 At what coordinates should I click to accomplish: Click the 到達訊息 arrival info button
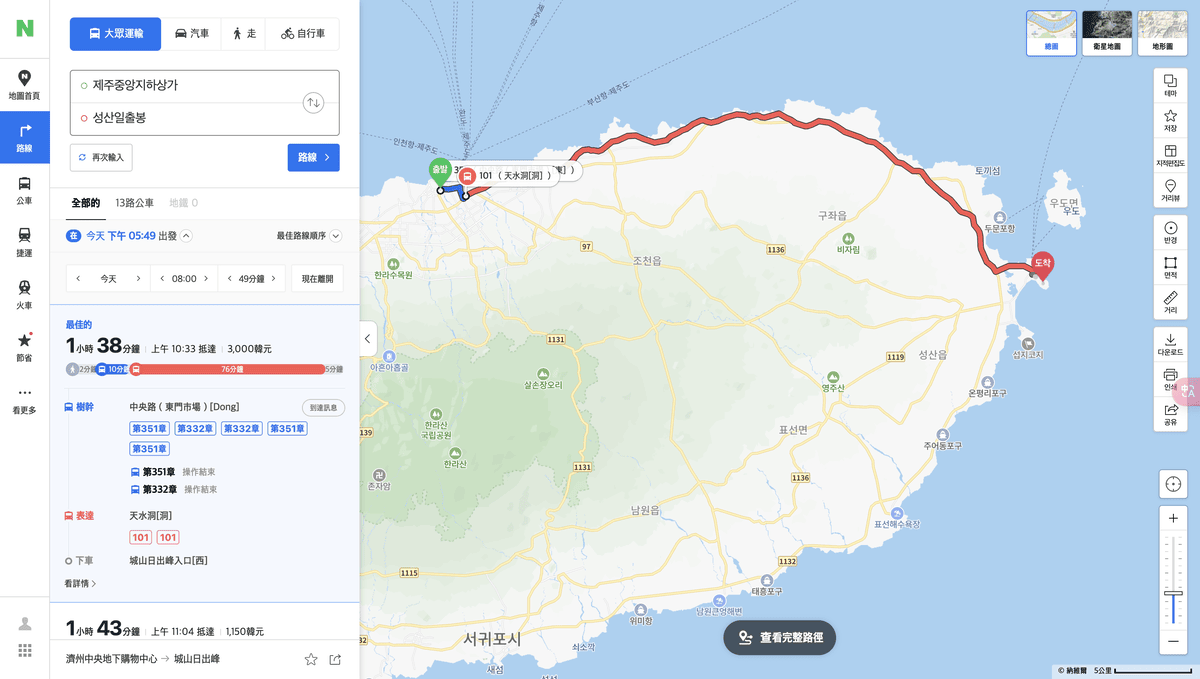(324, 408)
